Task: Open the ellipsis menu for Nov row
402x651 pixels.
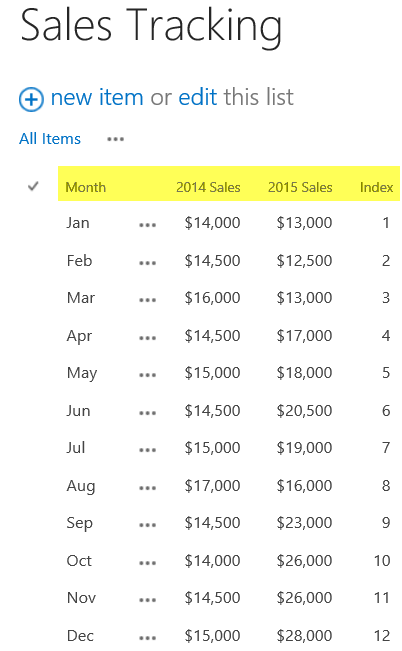Action: click(147, 600)
